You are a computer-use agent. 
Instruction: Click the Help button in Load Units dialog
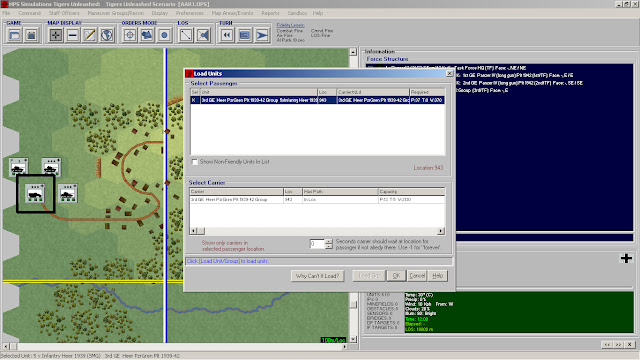coord(438,276)
